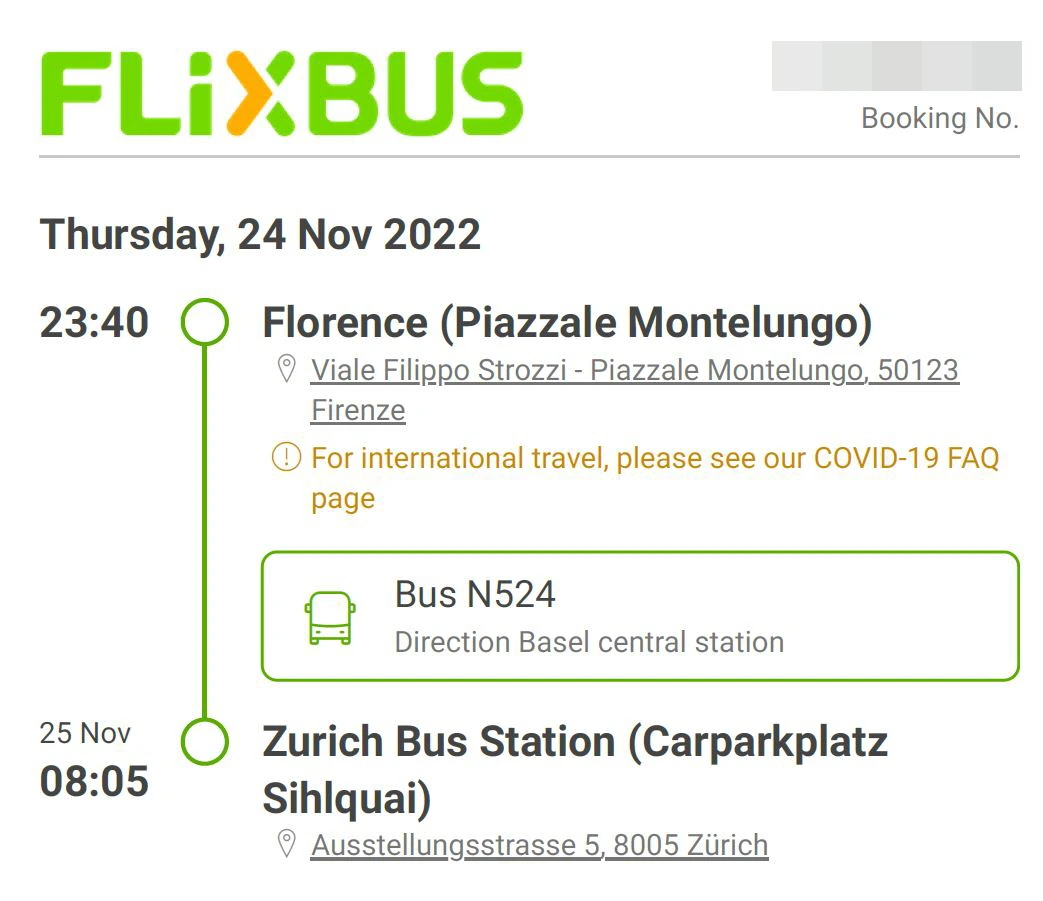Click the blurred booking number field

[896, 66]
